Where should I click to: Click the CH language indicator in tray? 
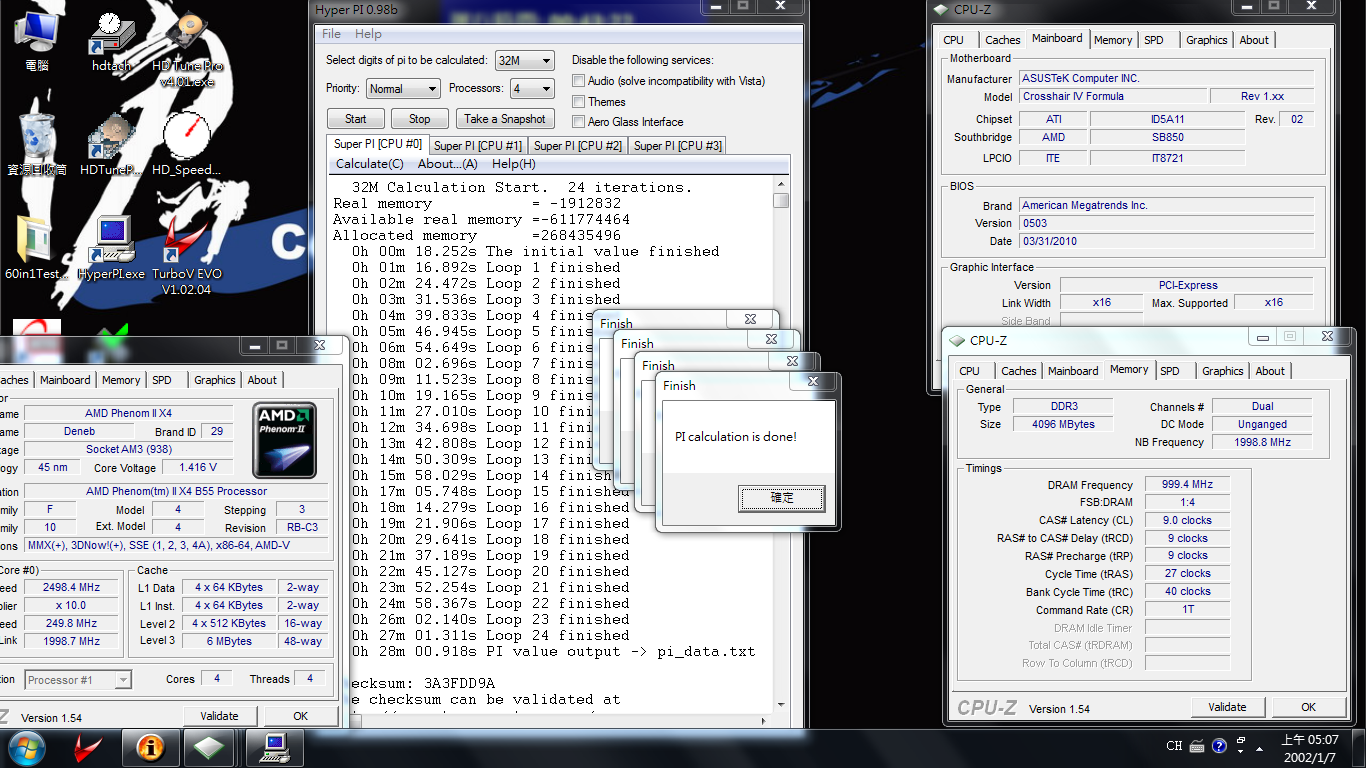point(1174,746)
